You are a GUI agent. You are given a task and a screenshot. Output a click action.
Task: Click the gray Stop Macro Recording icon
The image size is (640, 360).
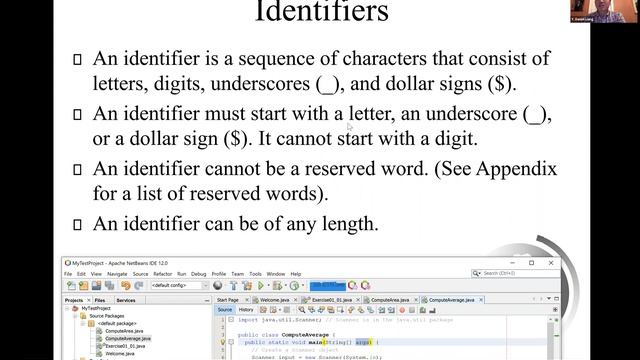(x=412, y=310)
